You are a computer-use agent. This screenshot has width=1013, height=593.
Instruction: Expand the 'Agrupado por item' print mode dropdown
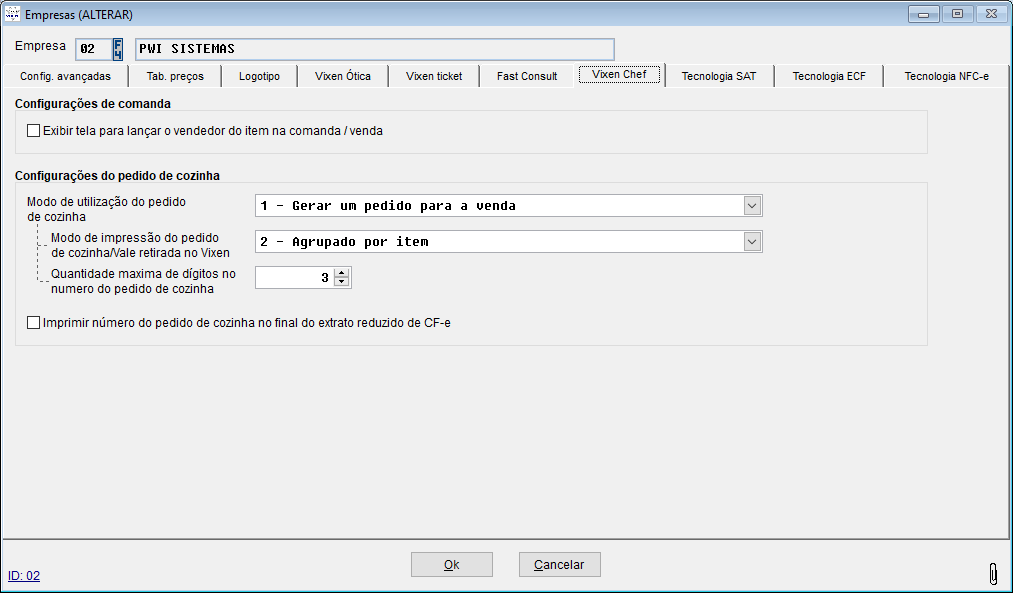tap(752, 242)
